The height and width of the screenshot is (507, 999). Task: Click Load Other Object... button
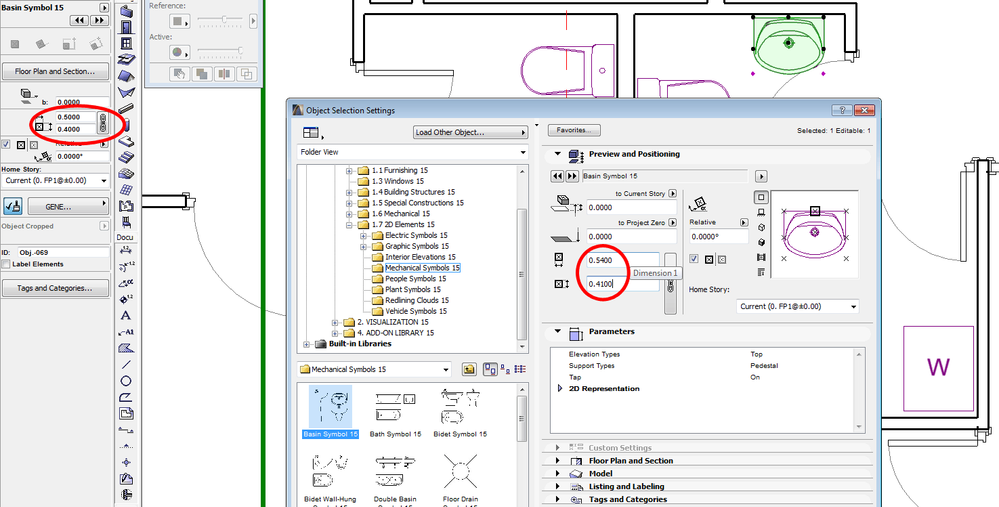click(x=470, y=132)
